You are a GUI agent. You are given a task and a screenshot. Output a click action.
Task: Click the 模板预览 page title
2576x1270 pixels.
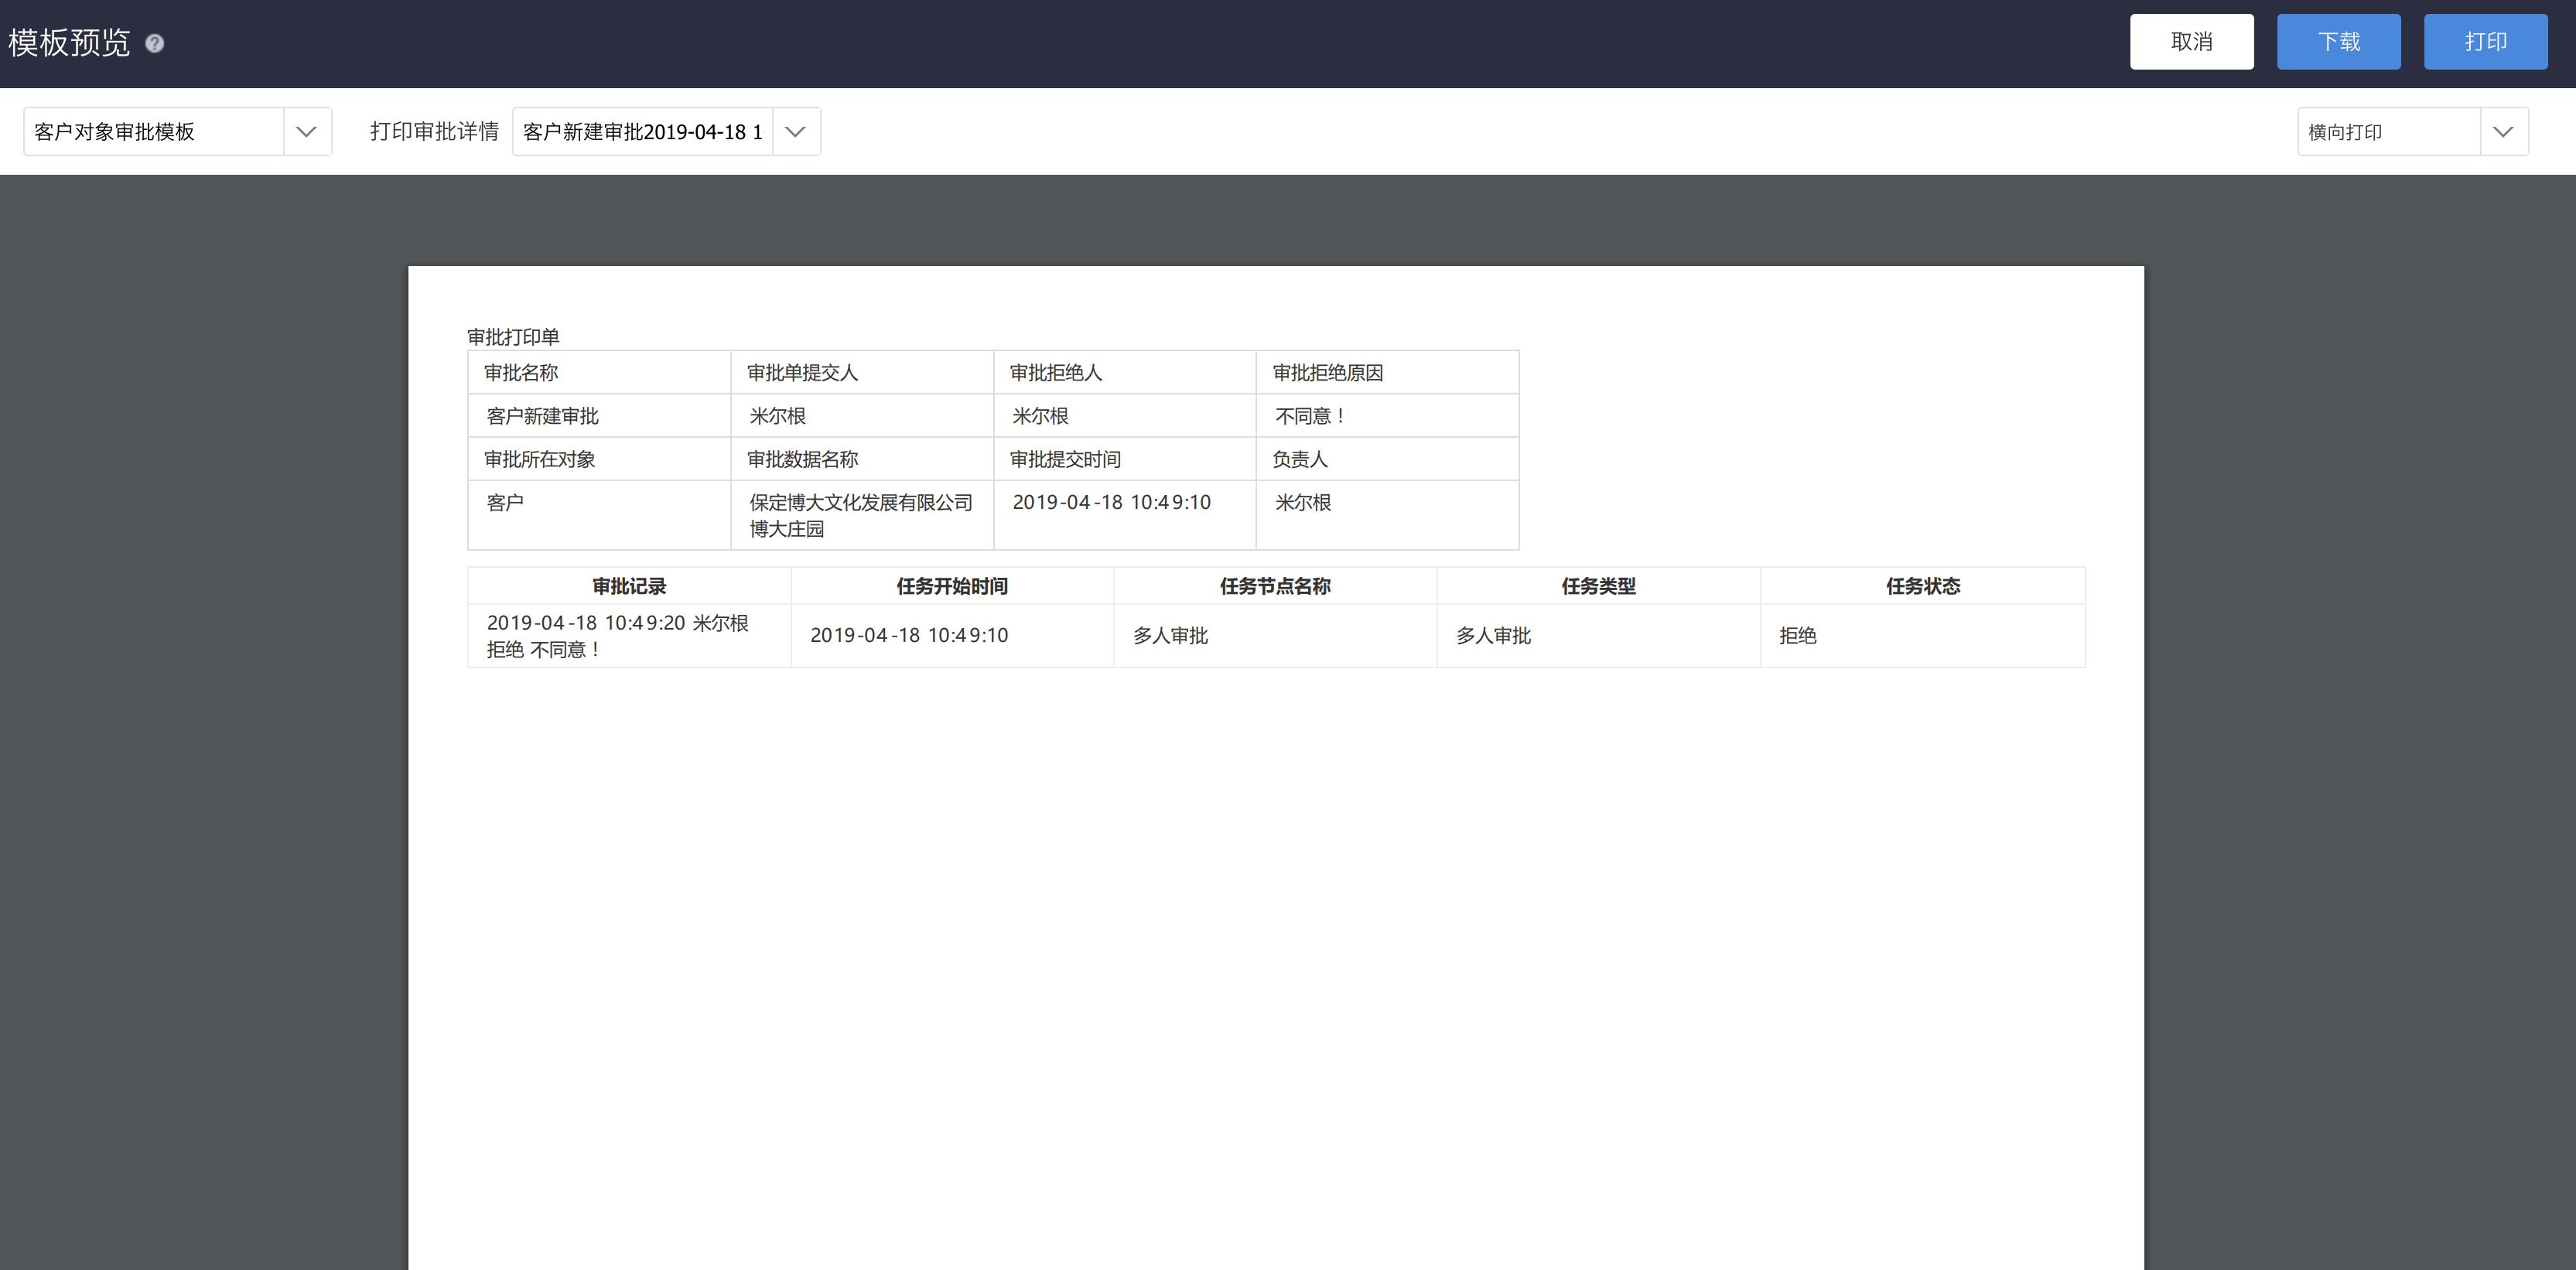69,43
